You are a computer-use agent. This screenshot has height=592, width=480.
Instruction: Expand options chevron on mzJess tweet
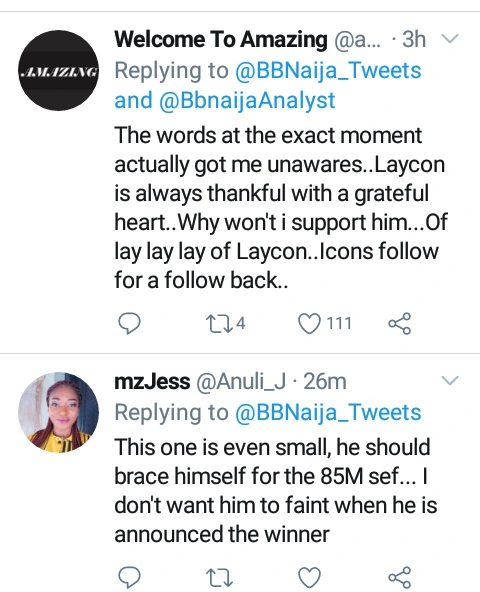450,380
